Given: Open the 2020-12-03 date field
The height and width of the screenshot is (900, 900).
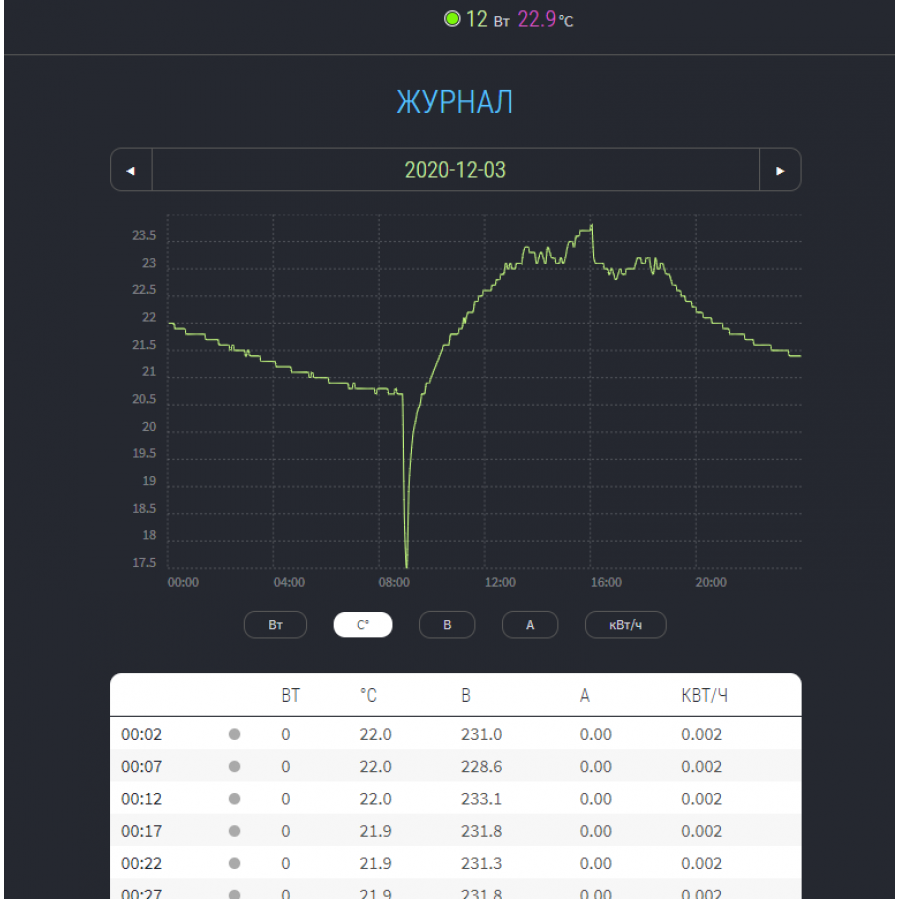Looking at the screenshot, I should 455,170.
